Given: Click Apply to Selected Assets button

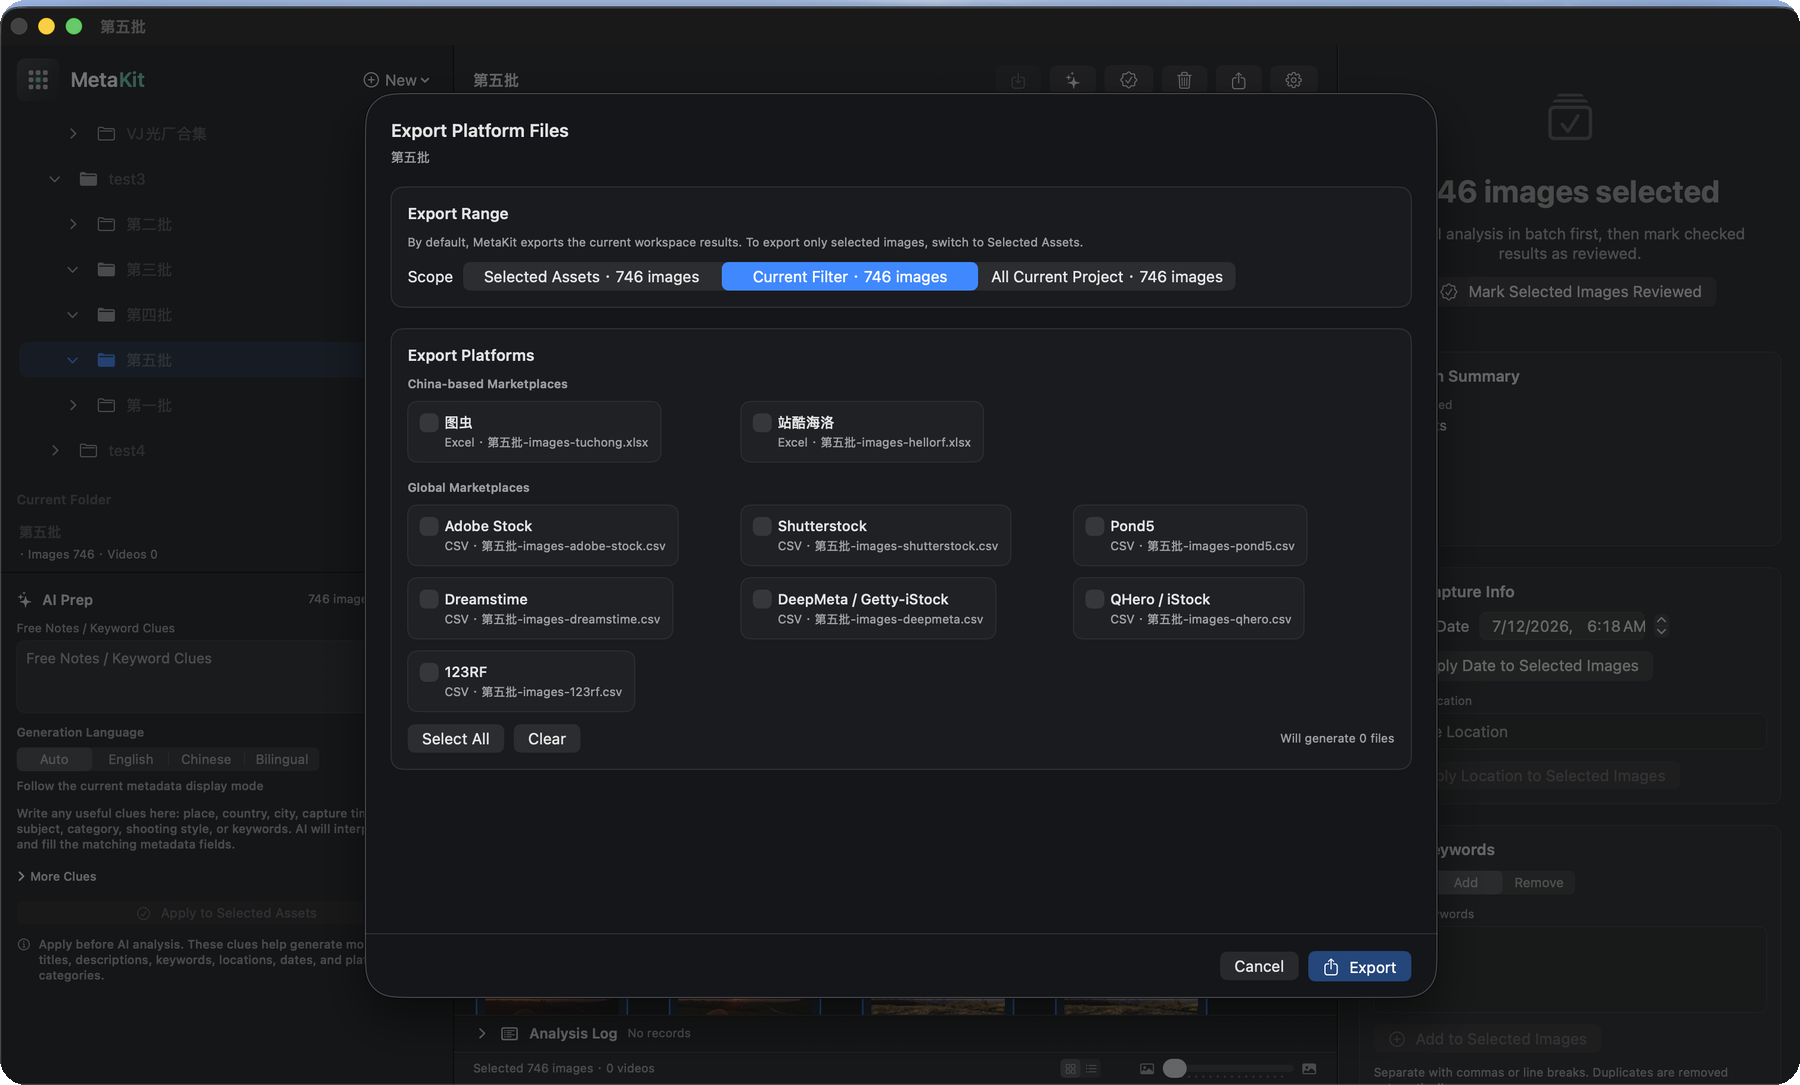Looking at the screenshot, I should tap(227, 913).
